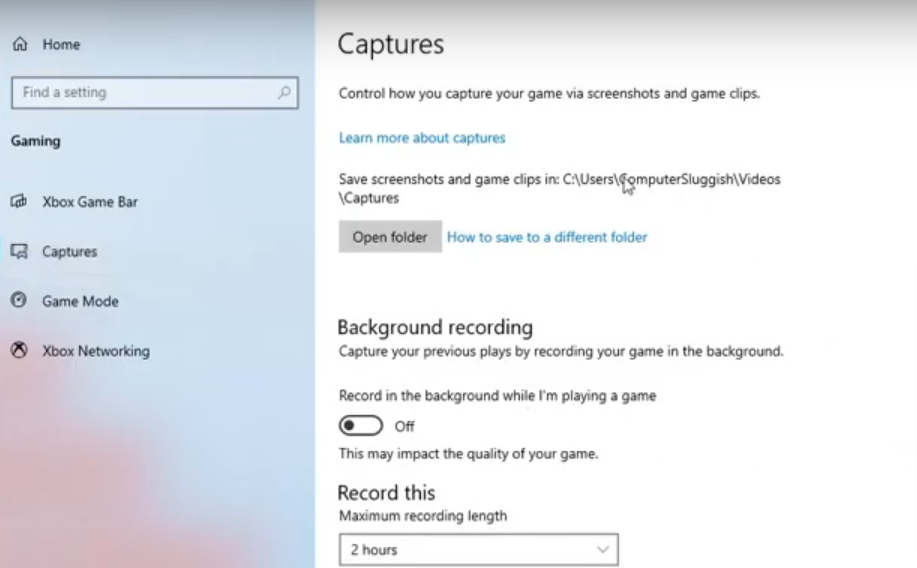Image resolution: width=917 pixels, height=568 pixels.
Task: Click the Xbox Networking logo icon
Action: 19,350
